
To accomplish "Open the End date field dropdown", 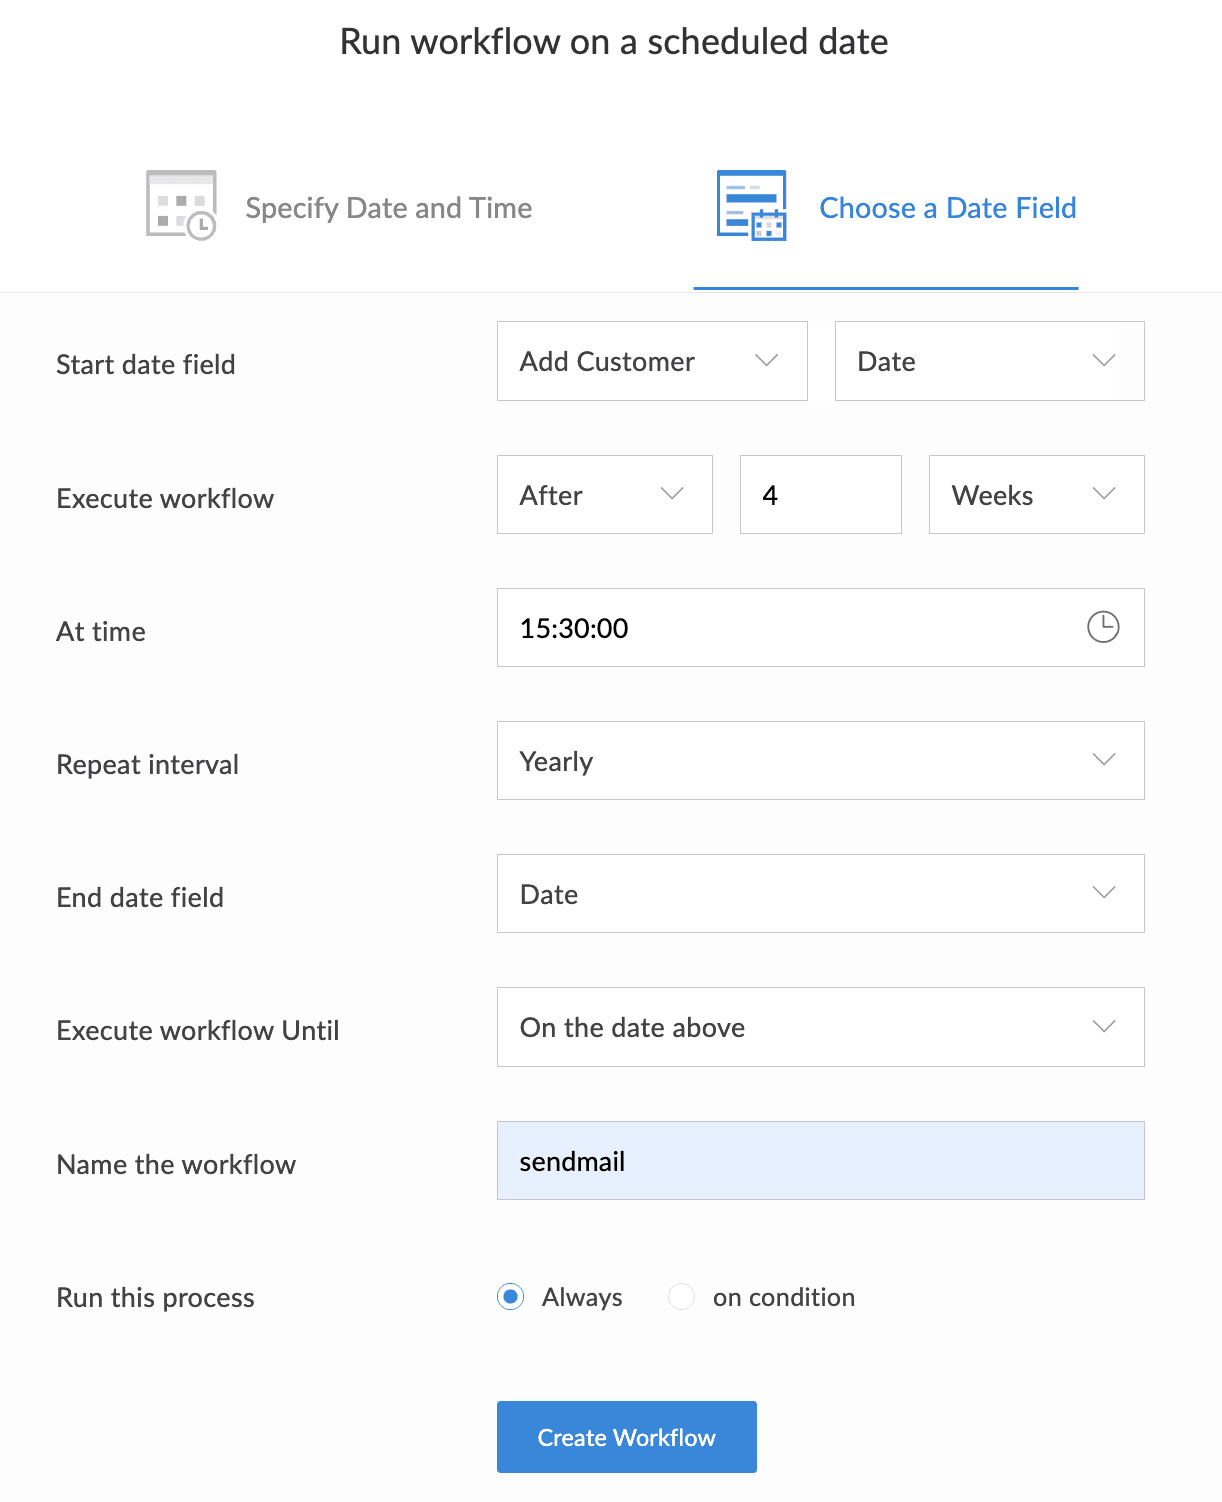I will click(819, 894).
